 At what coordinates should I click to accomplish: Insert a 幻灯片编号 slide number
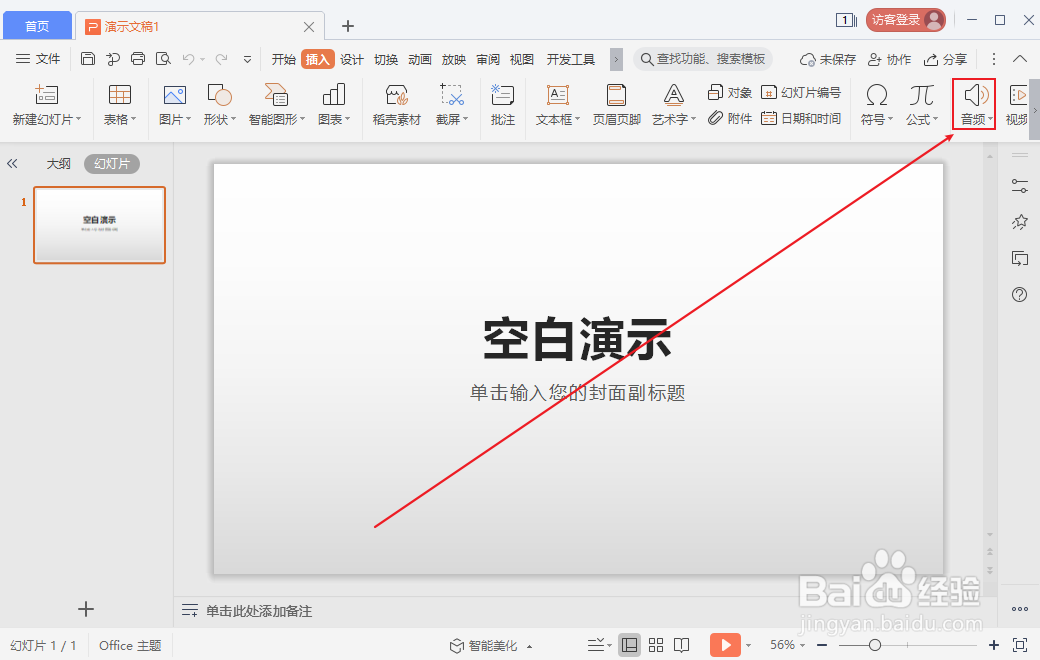(x=801, y=91)
